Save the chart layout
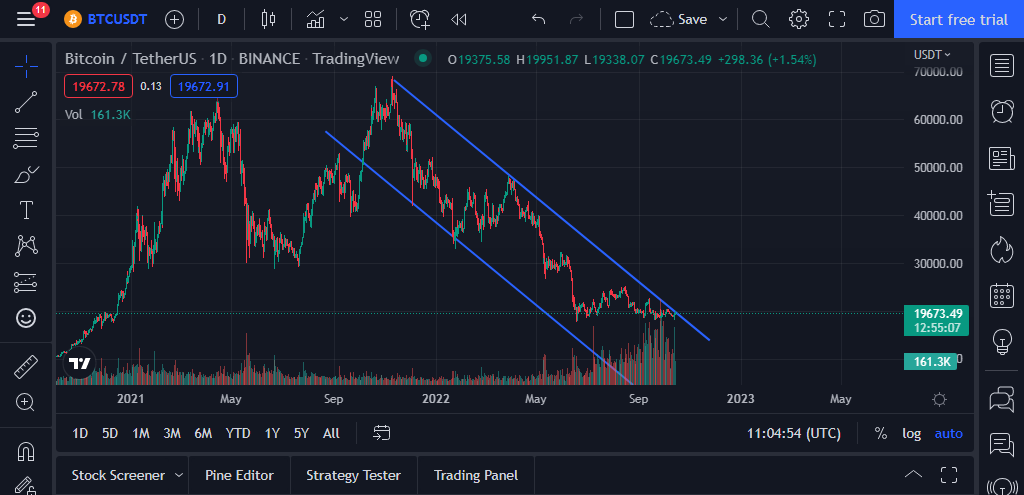The width and height of the screenshot is (1024, 495). coord(679,19)
